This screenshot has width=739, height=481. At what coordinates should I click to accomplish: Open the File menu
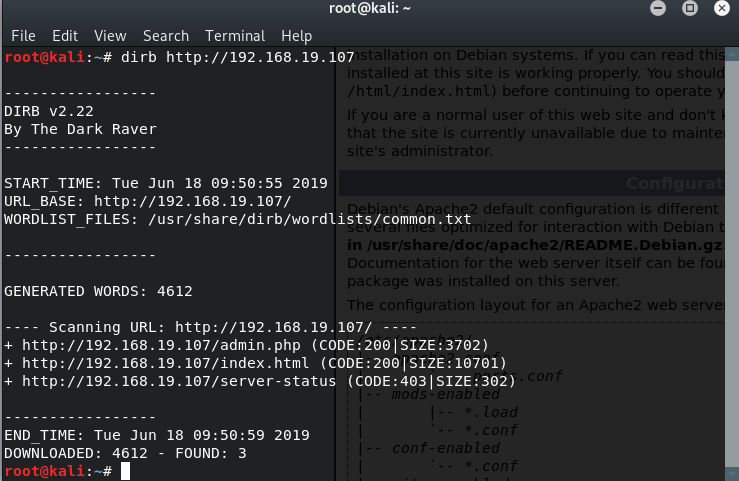pos(23,36)
